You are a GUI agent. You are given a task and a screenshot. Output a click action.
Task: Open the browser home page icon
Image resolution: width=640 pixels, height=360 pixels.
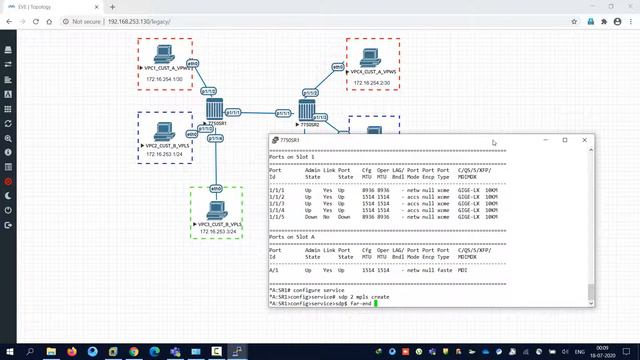click(x=49, y=22)
